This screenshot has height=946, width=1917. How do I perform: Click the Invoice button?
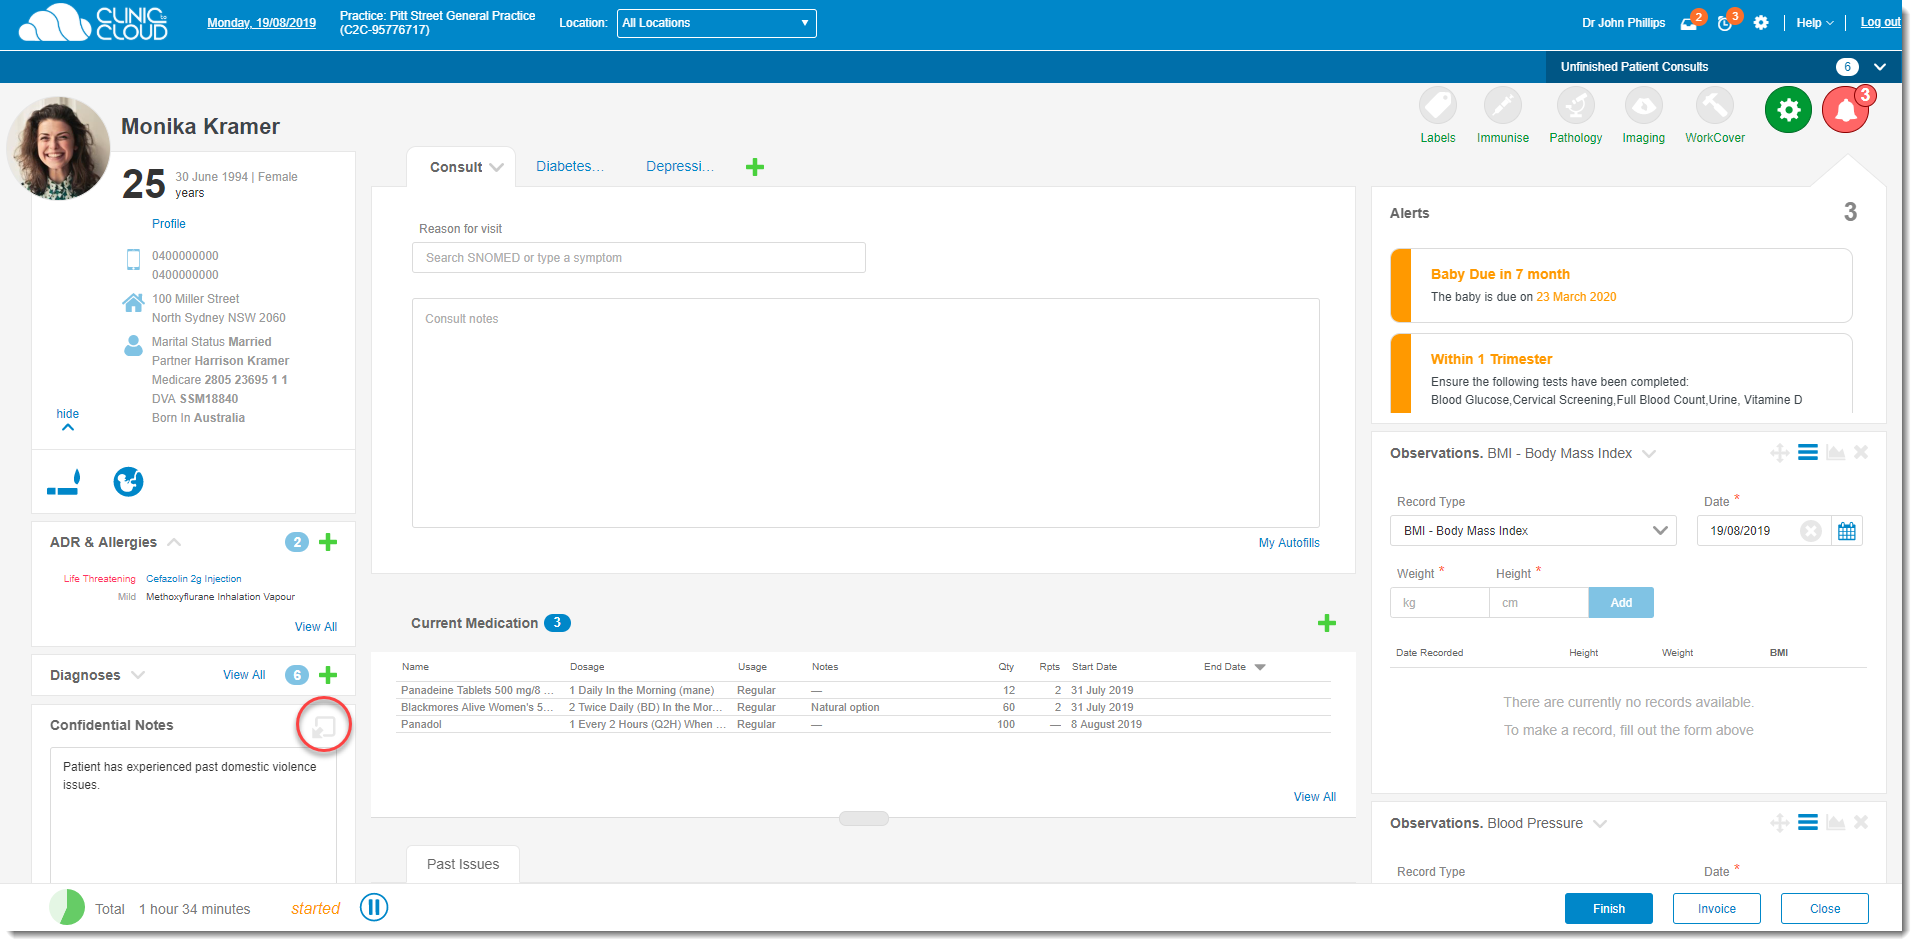(1717, 908)
